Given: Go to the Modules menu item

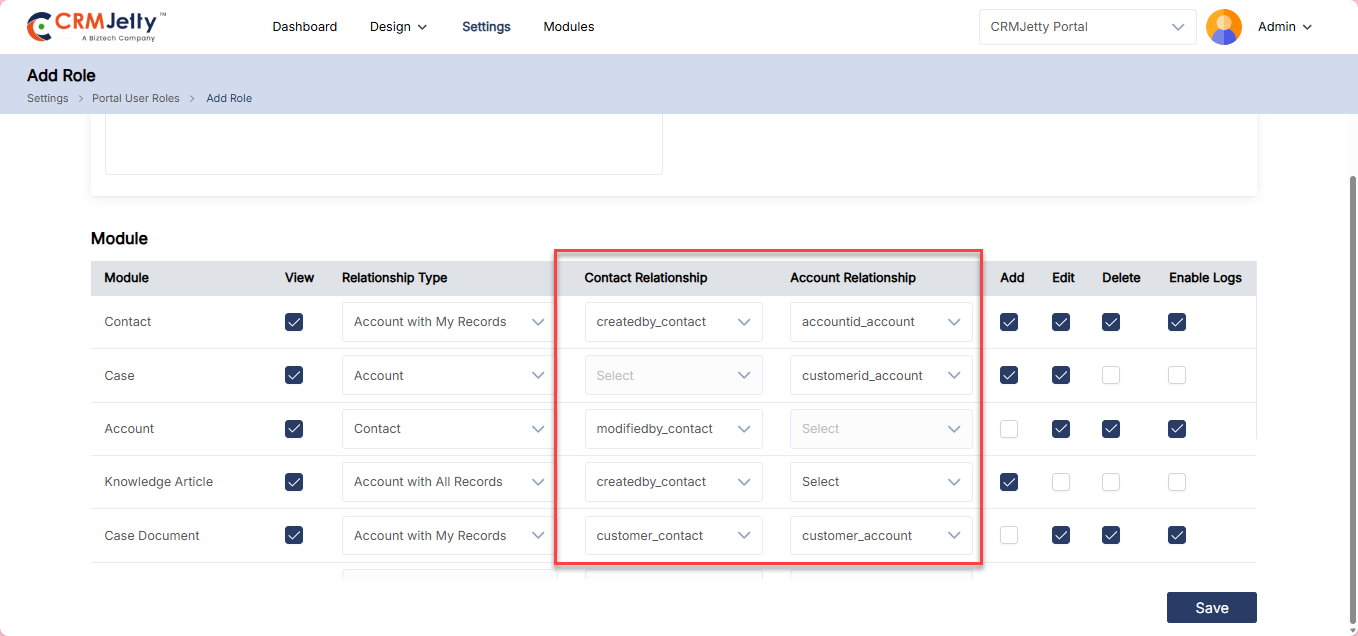Looking at the screenshot, I should [x=568, y=27].
